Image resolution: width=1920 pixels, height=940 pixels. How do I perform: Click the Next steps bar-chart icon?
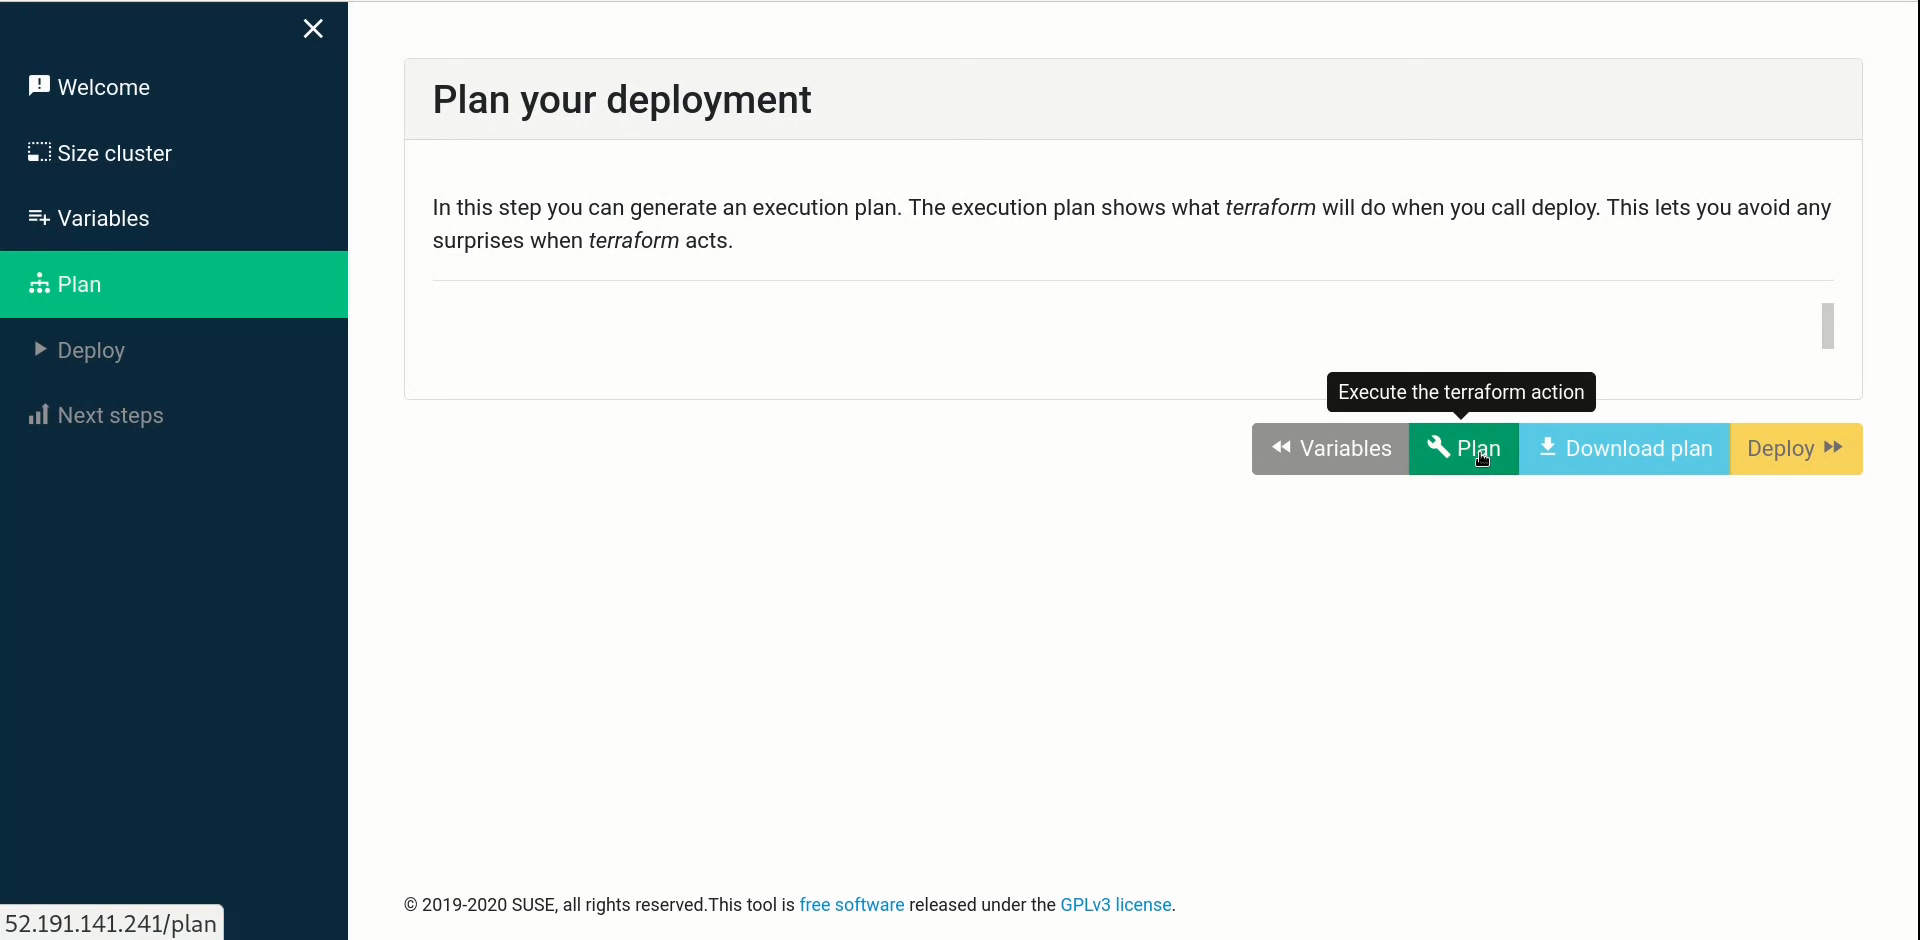tap(39, 415)
